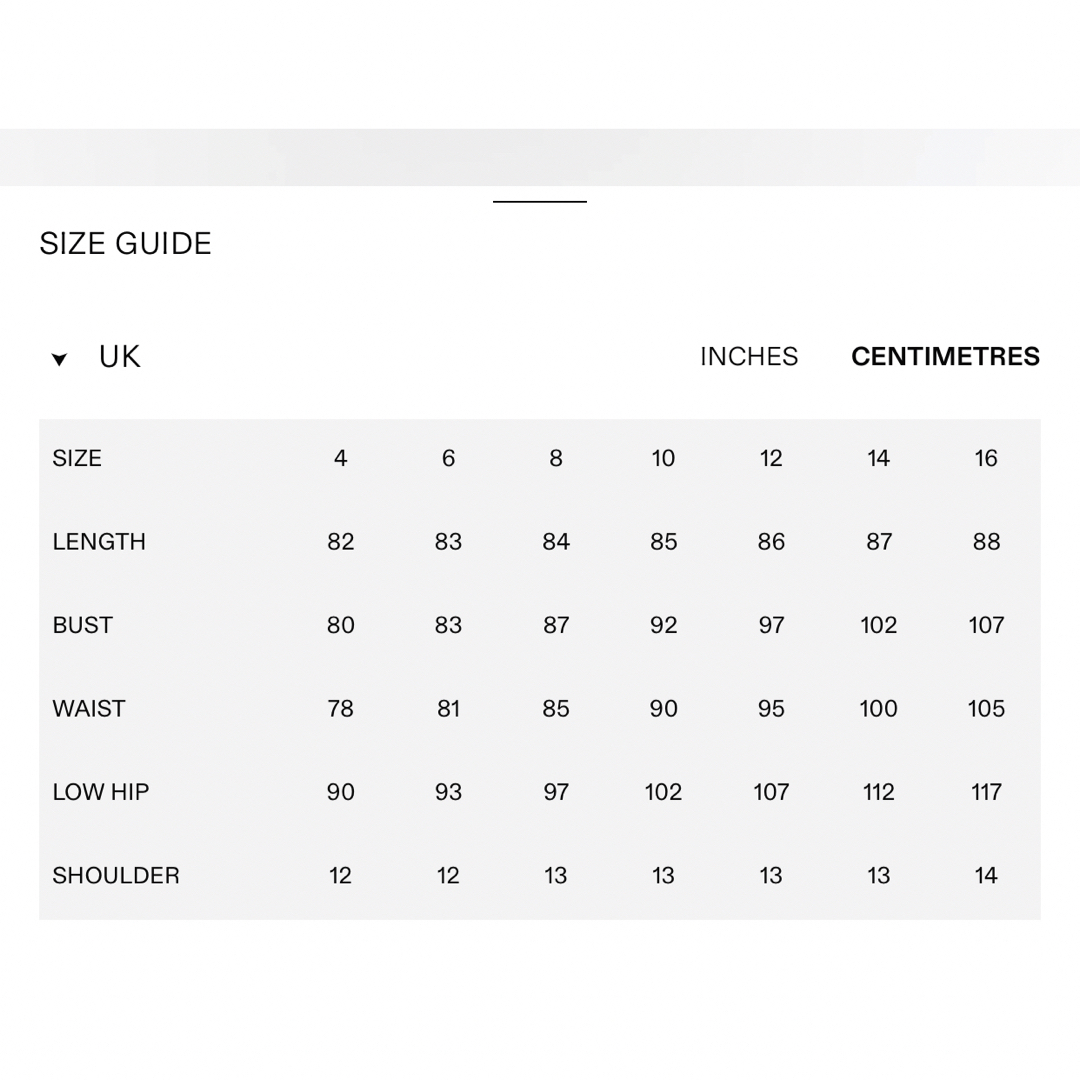1080x1080 pixels.
Task: Click the LENGTH row label
Action: coord(99,541)
